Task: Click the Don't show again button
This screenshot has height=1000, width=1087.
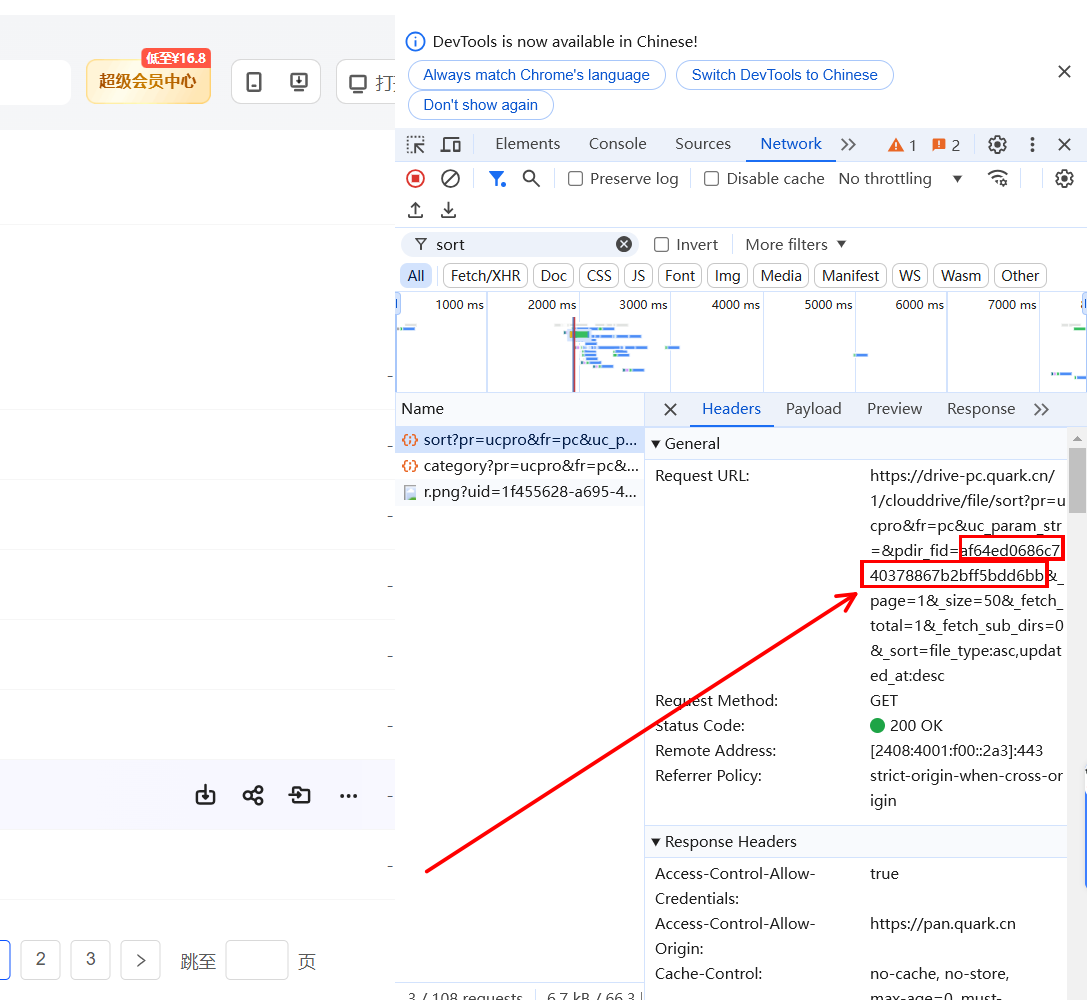Action: [480, 105]
